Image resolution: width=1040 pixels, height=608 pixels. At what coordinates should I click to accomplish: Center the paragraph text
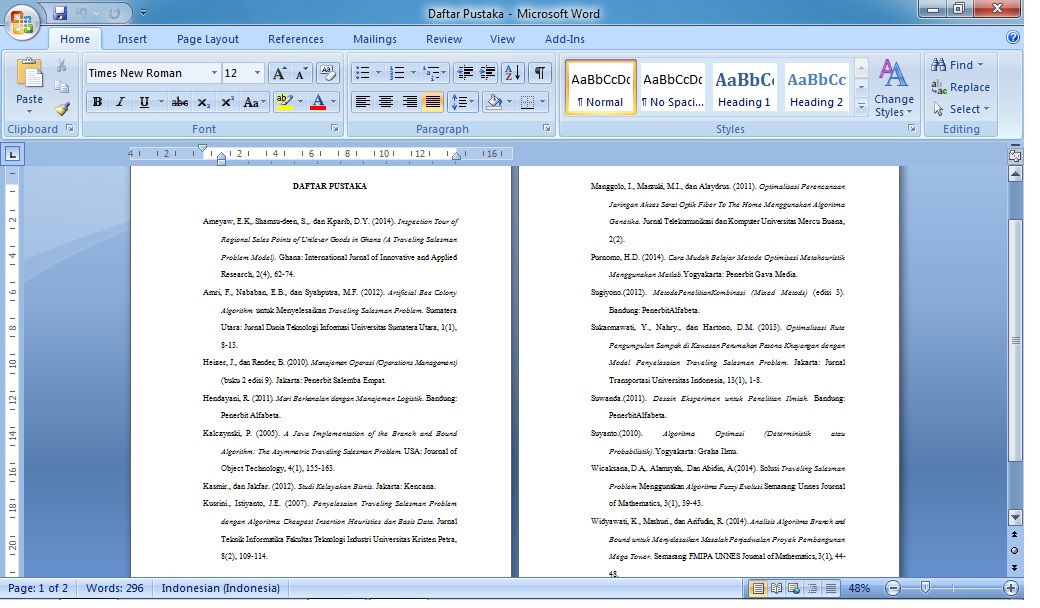click(385, 102)
